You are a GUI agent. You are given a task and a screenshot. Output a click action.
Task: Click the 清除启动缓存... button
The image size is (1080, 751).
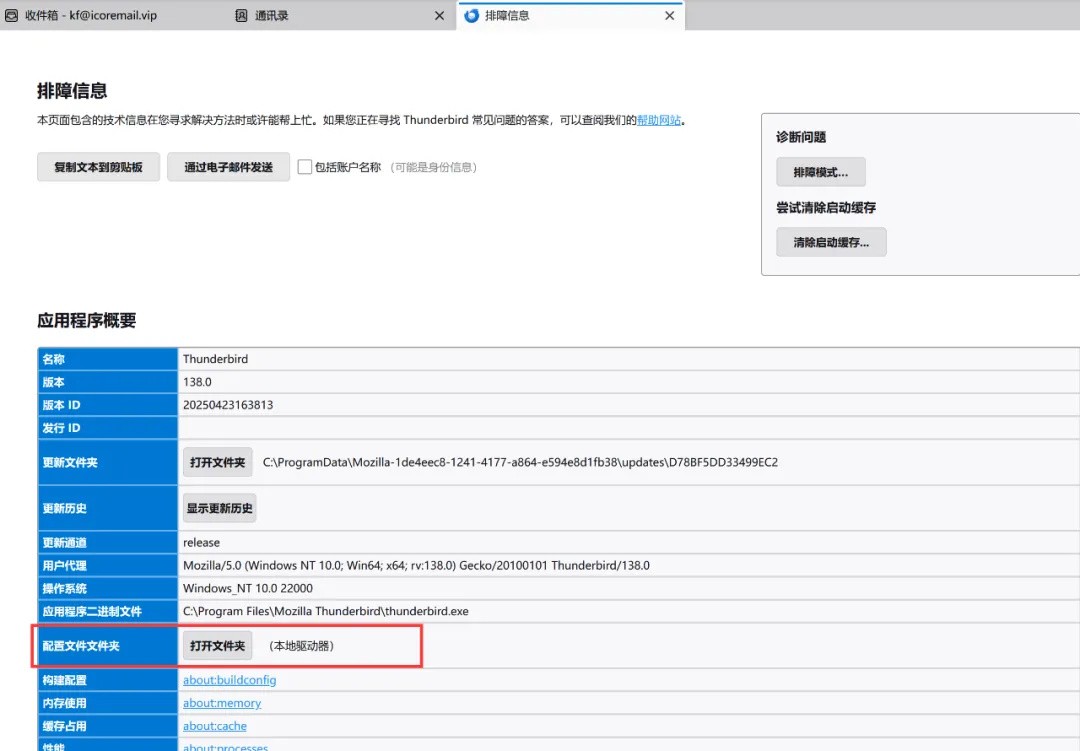point(831,242)
